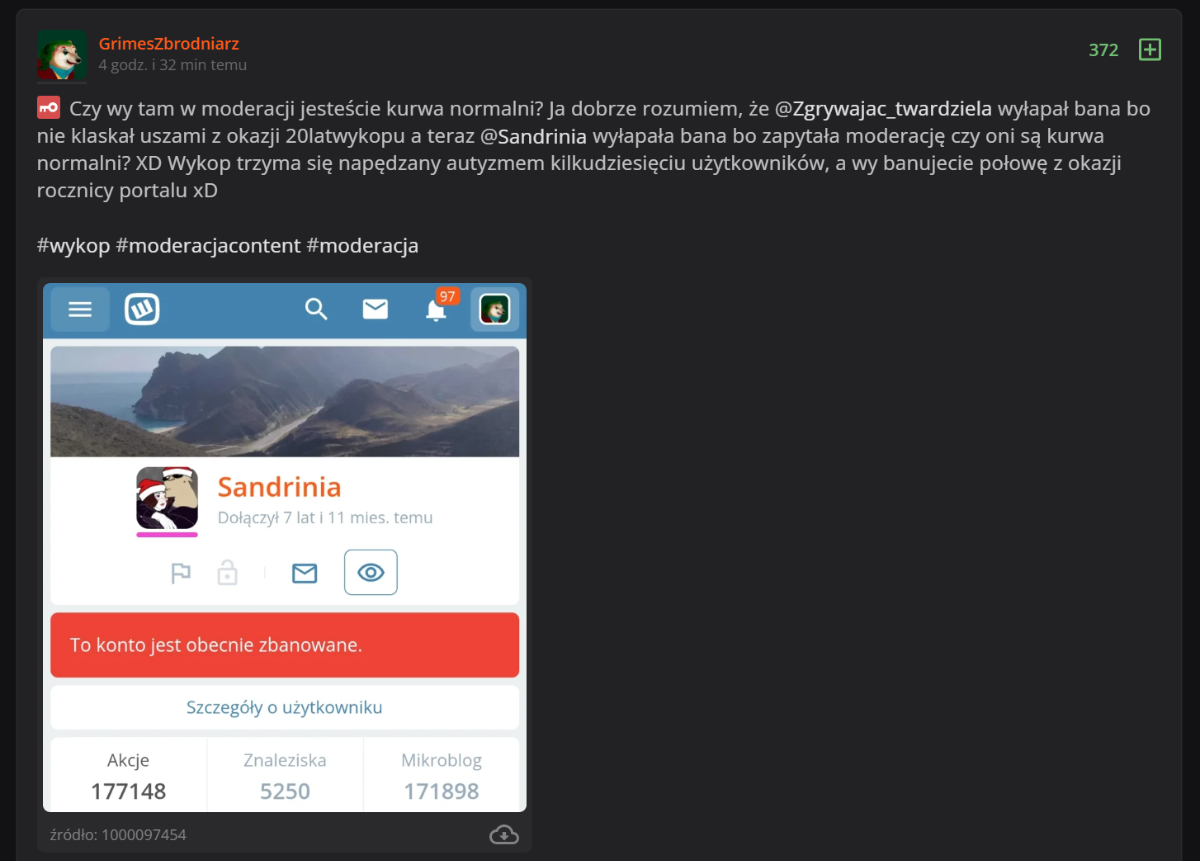The image size is (1200, 861).
Task: Open search via magnifier icon
Action: click(316, 309)
